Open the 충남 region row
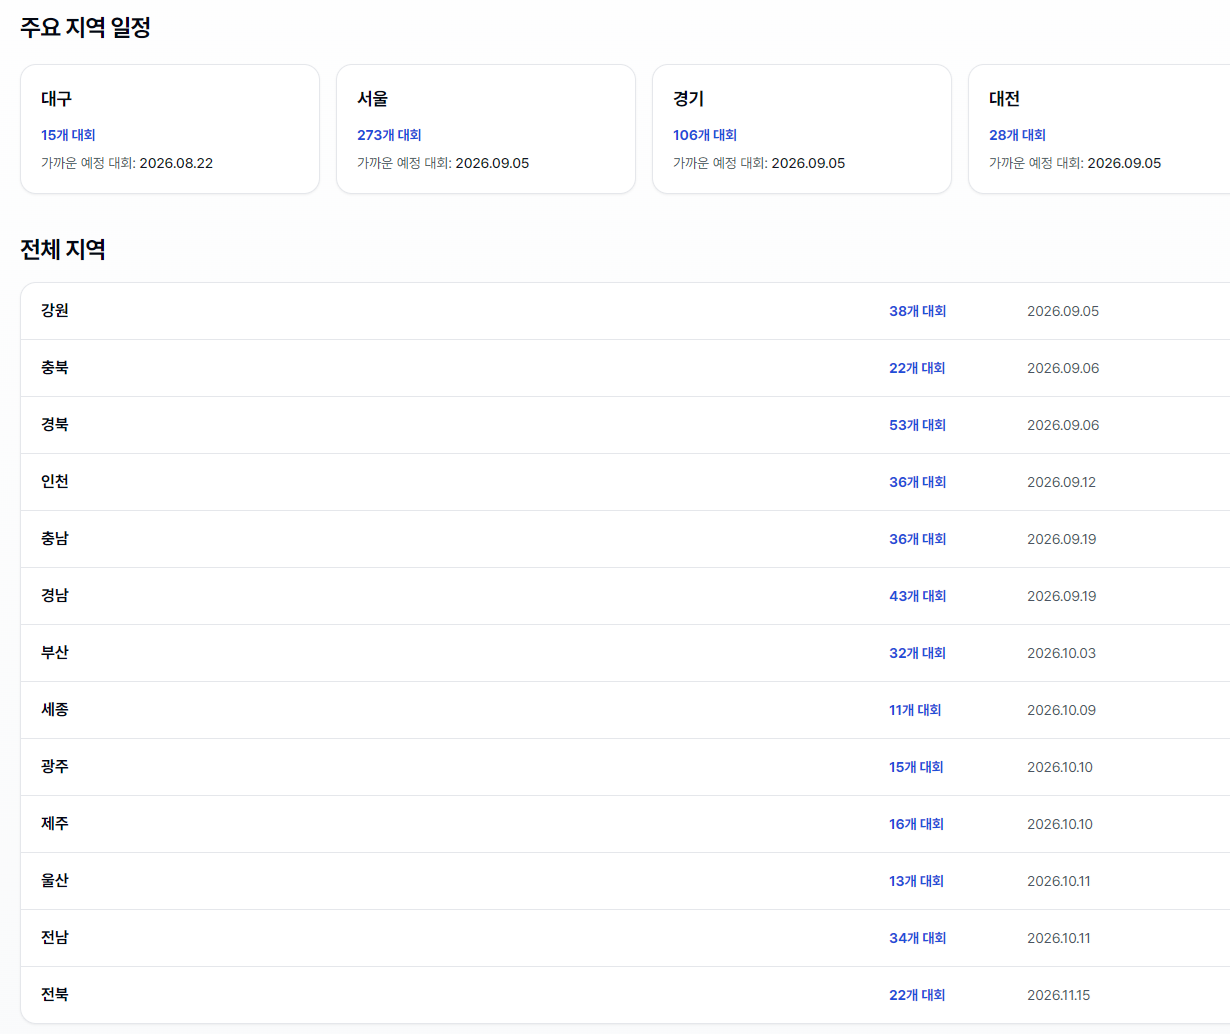Image resolution: width=1230 pixels, height=1034 pixels. [x=625, y=539]
